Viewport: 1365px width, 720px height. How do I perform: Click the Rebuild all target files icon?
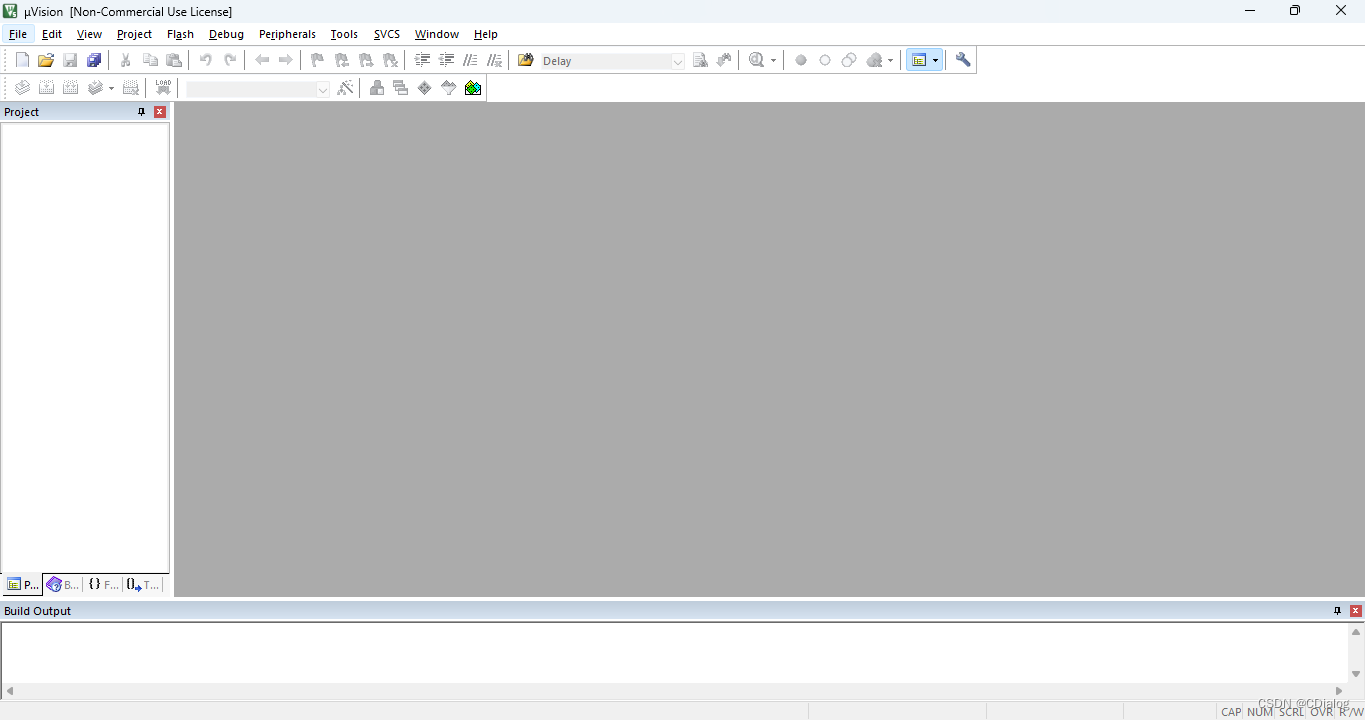(x=70, y=88)
